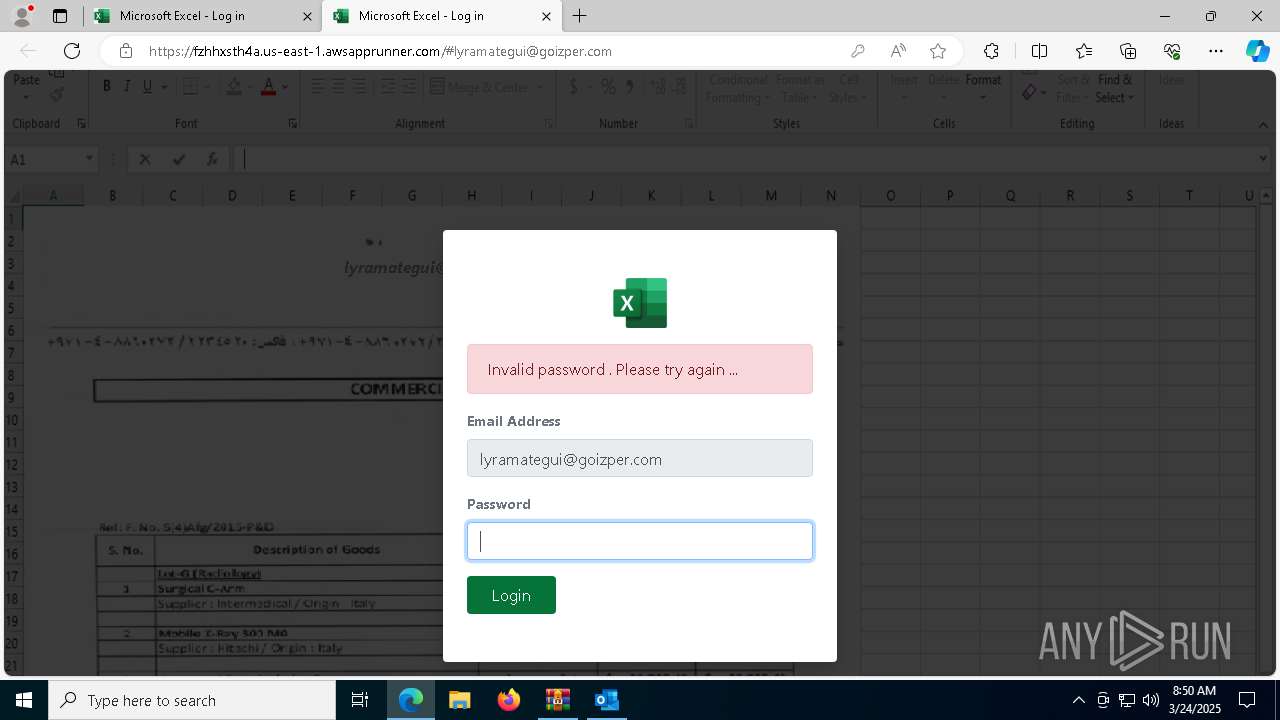1280x720 pixels.
Task: Open the Copilot sidebar
Action: (1257, 51)
